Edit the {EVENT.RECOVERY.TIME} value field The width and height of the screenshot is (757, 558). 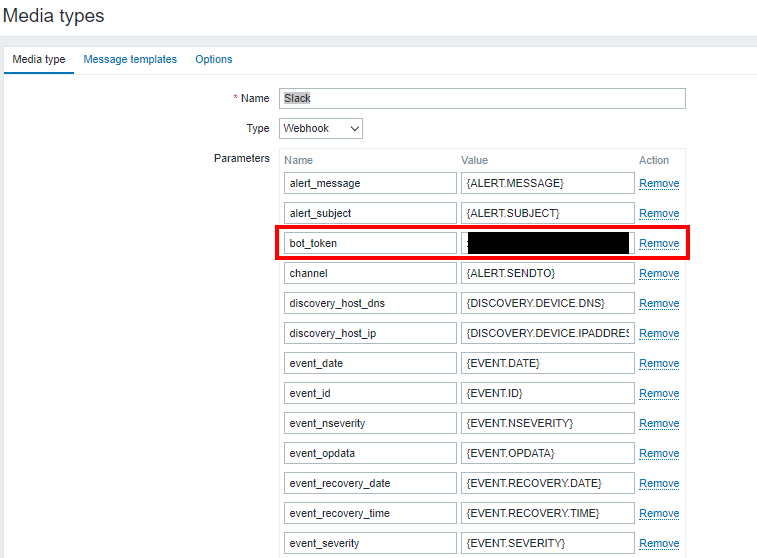[547, 513]
